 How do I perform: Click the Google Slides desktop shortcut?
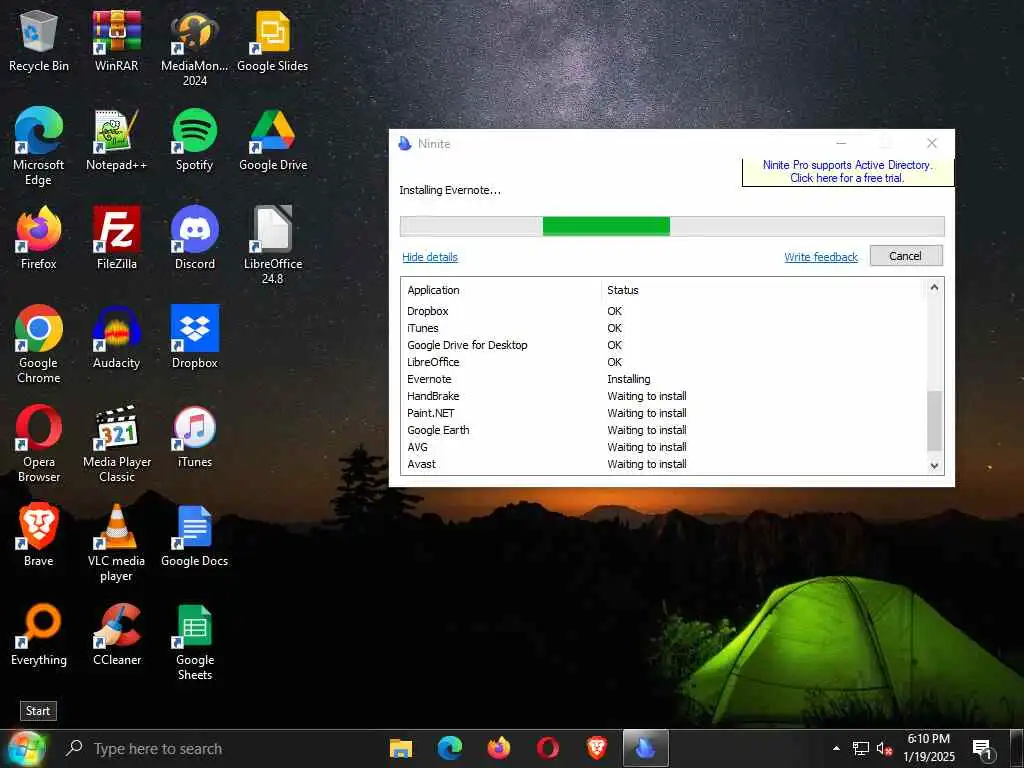tap(272, 41)
